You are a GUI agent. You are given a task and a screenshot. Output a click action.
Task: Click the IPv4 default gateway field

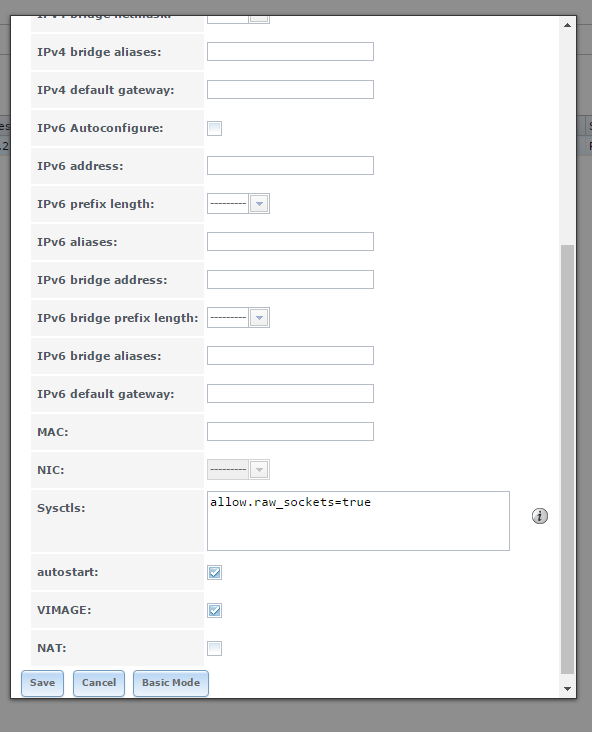tap(290, 90)
